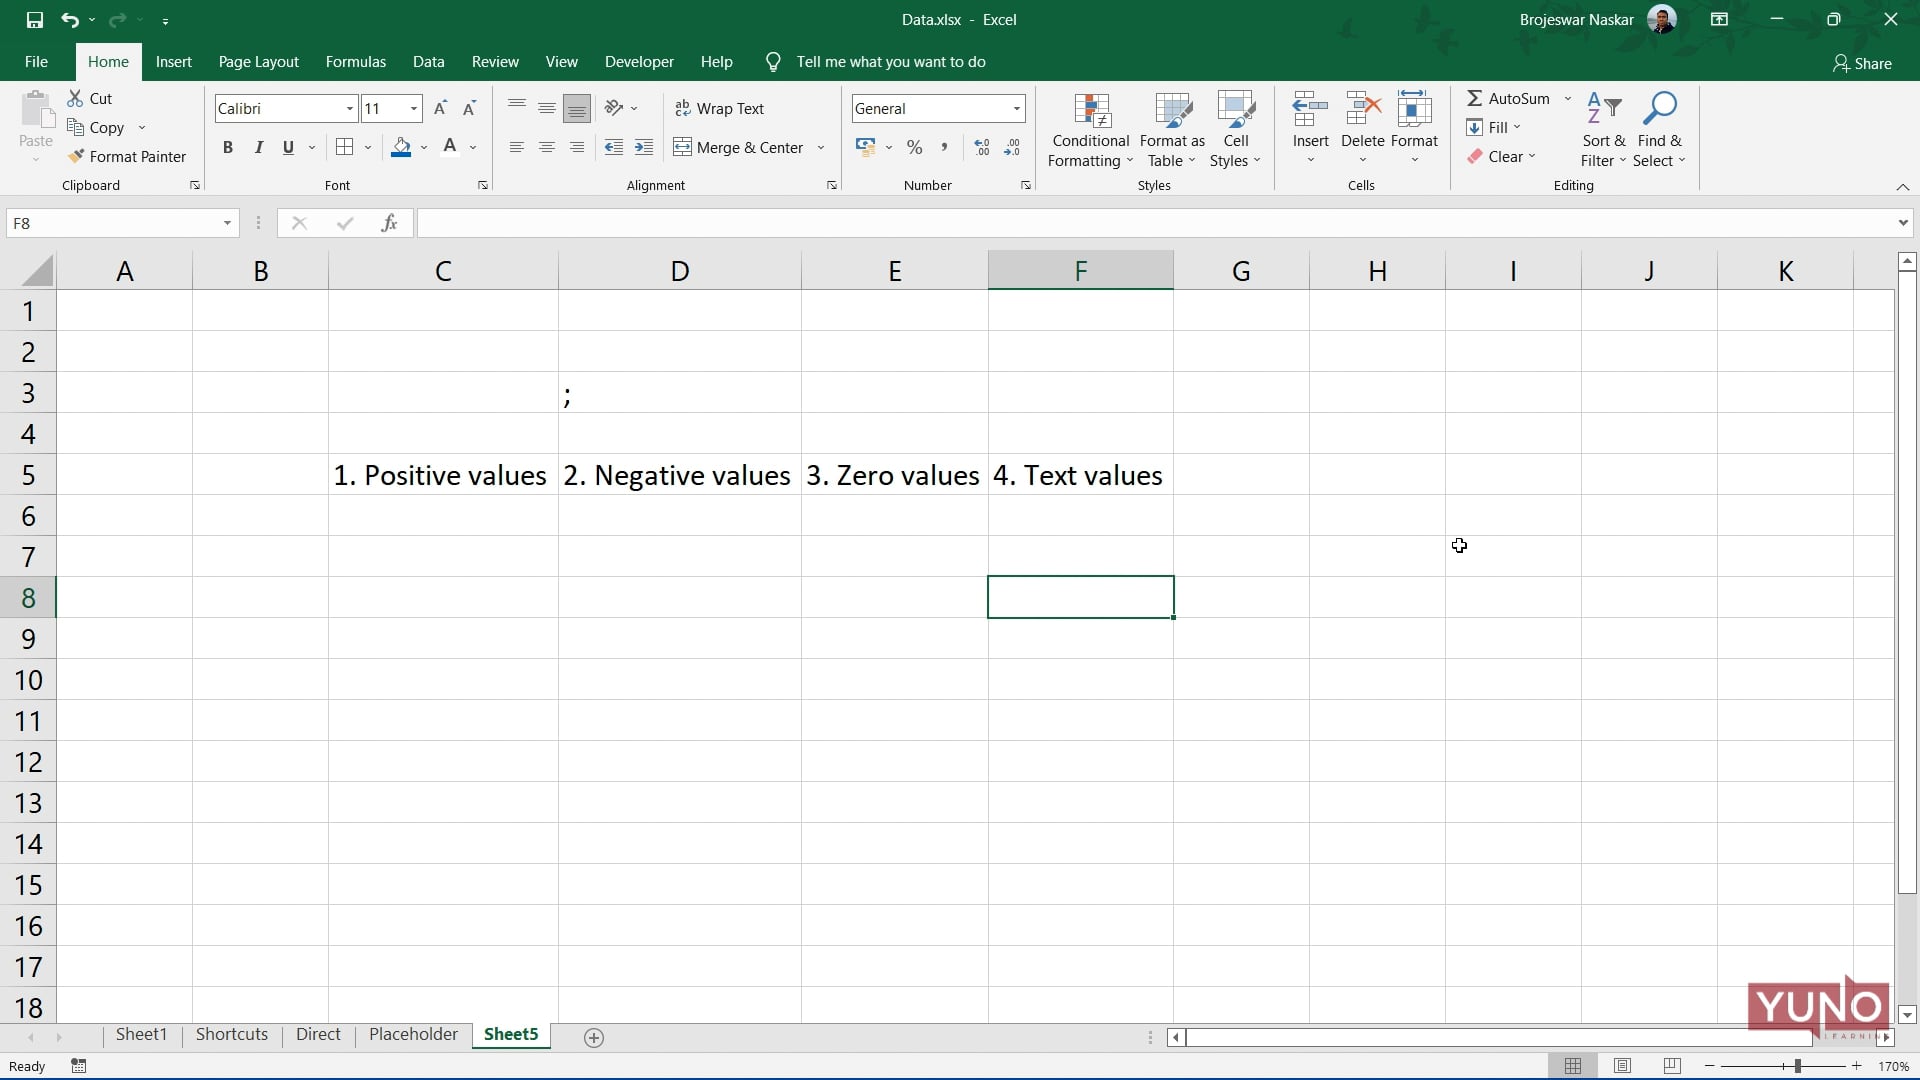Increase font size with larger A icon
Viewport: 1920px width, 1080px height.
coord(440,108)
